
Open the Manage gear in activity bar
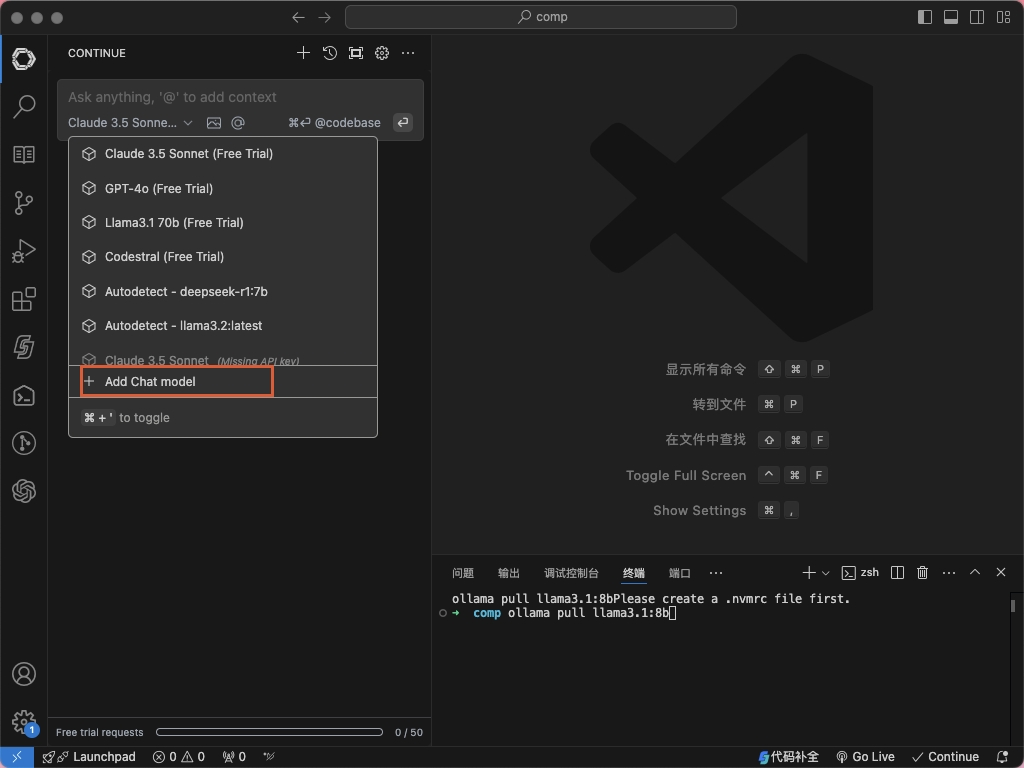(x=24, y=722)
